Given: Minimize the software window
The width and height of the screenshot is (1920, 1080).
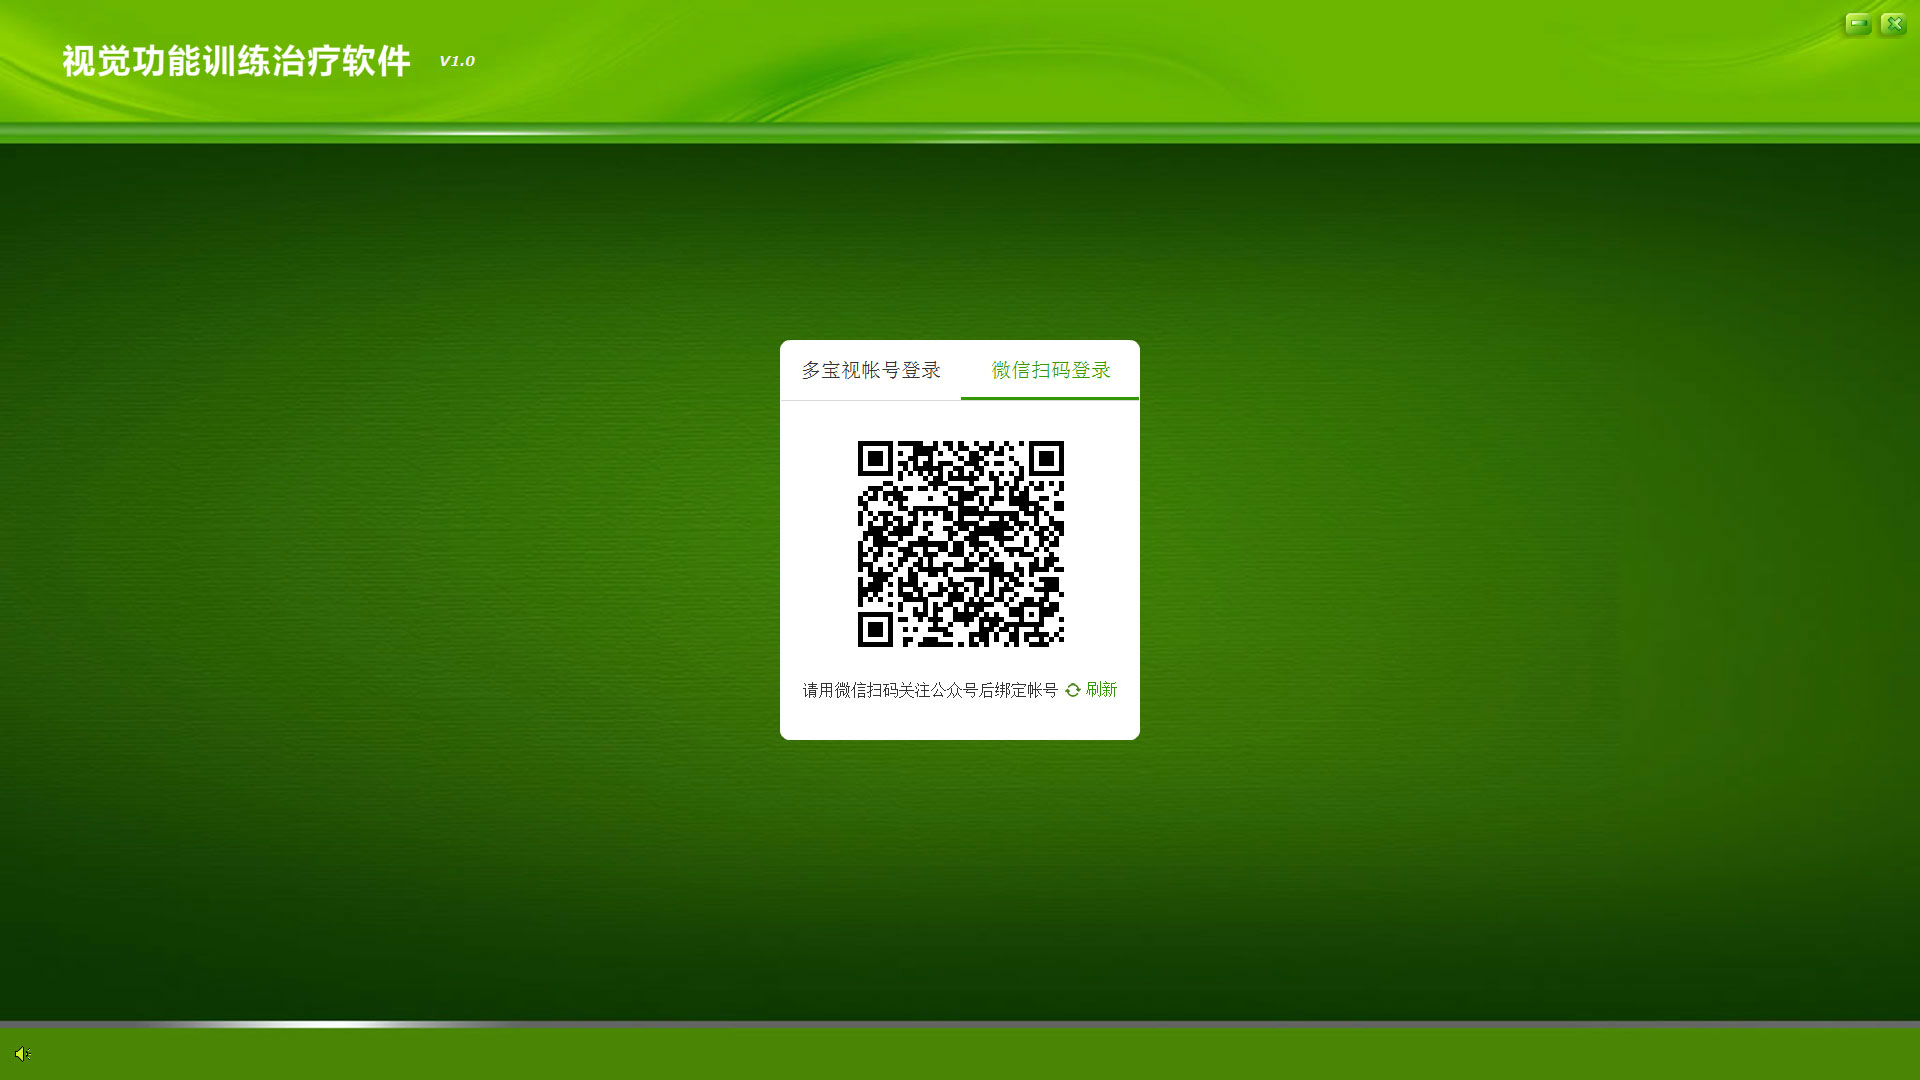Looking at the screenshot, I should point(1858,24).
